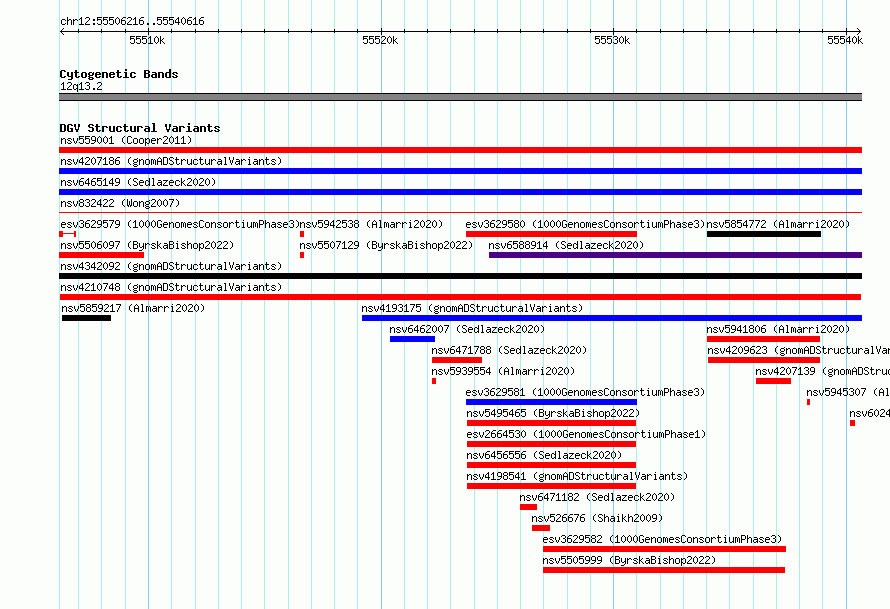The image size is (890, 609).
Task: Open nsv4193175 gnomAD variant label
Action: click(472, 308)
